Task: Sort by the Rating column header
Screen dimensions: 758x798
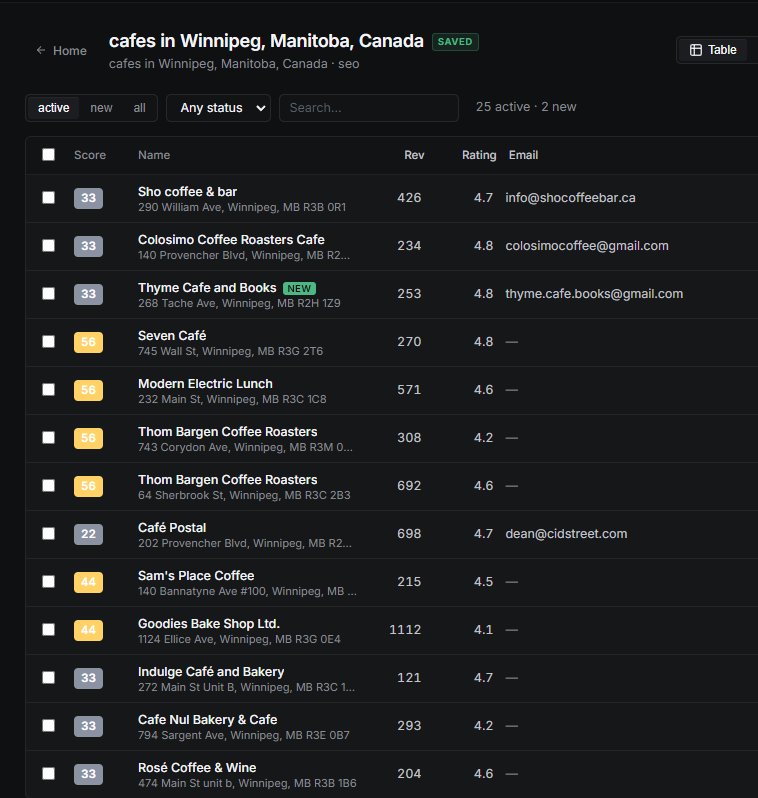Action: tap(479, 155)
